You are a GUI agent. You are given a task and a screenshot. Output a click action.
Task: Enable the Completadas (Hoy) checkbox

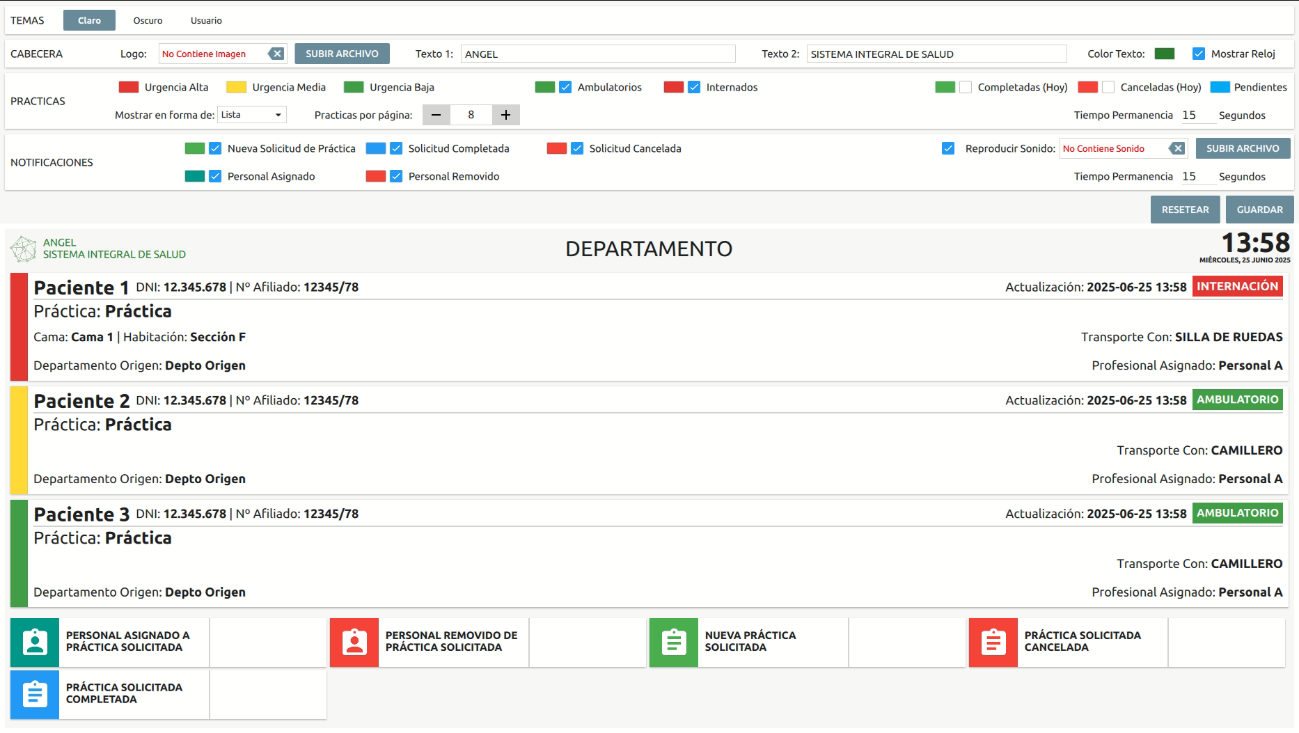[x=966, y=87]
